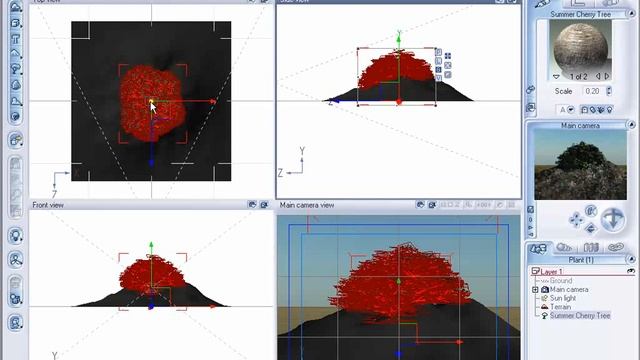Click the pan camera four-arrow control
The image size is (640, 360).
pyautogui.click(x=576, y=220)
